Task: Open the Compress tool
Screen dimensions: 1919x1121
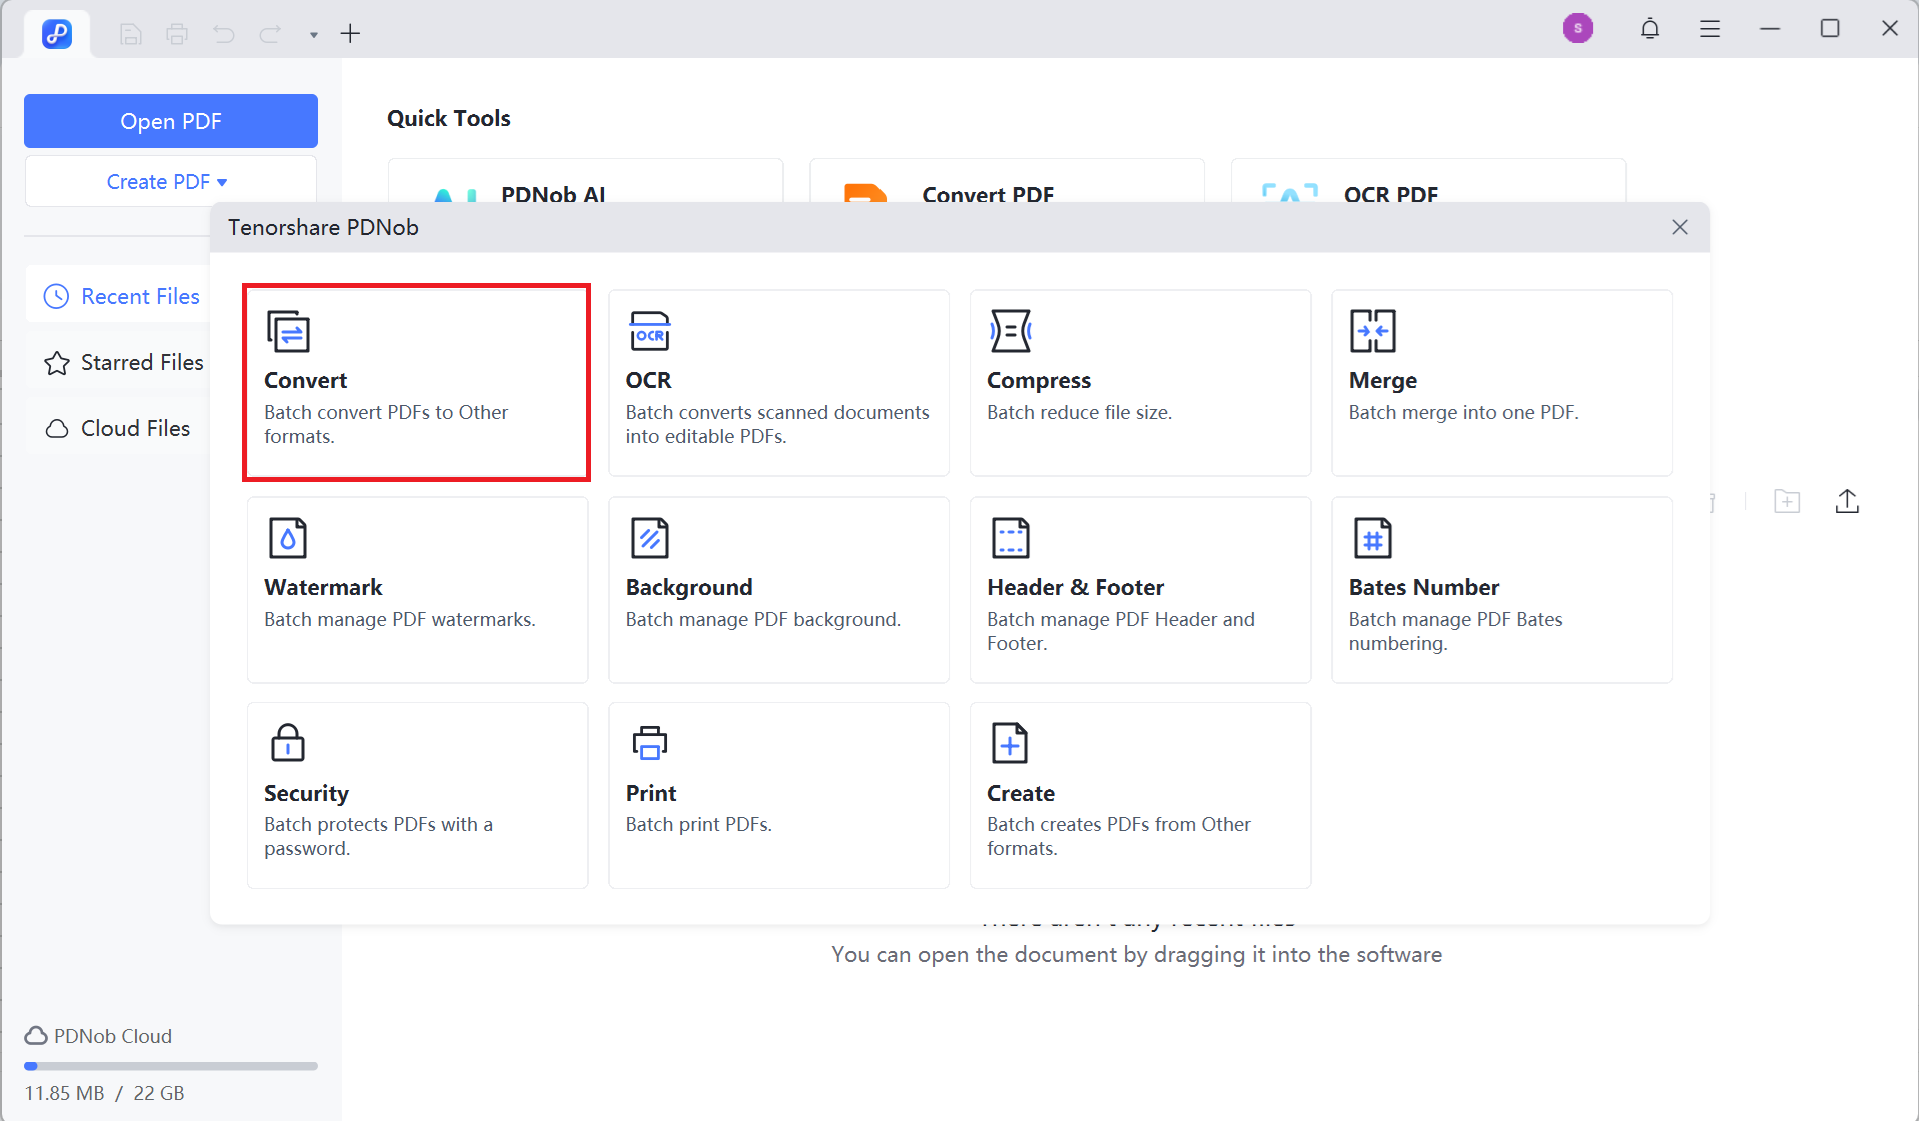Action: pos(1139,382)
